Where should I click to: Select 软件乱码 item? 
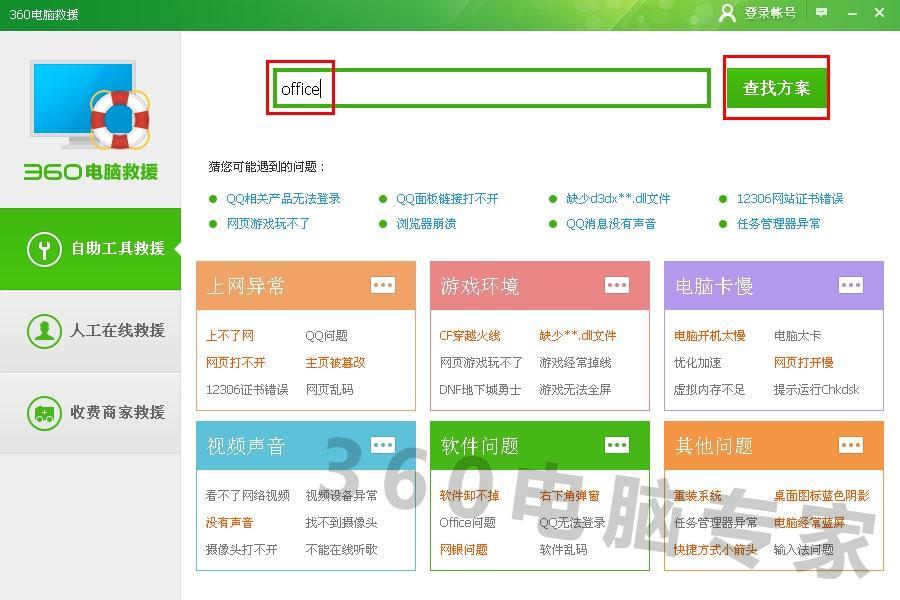[563, 549]
